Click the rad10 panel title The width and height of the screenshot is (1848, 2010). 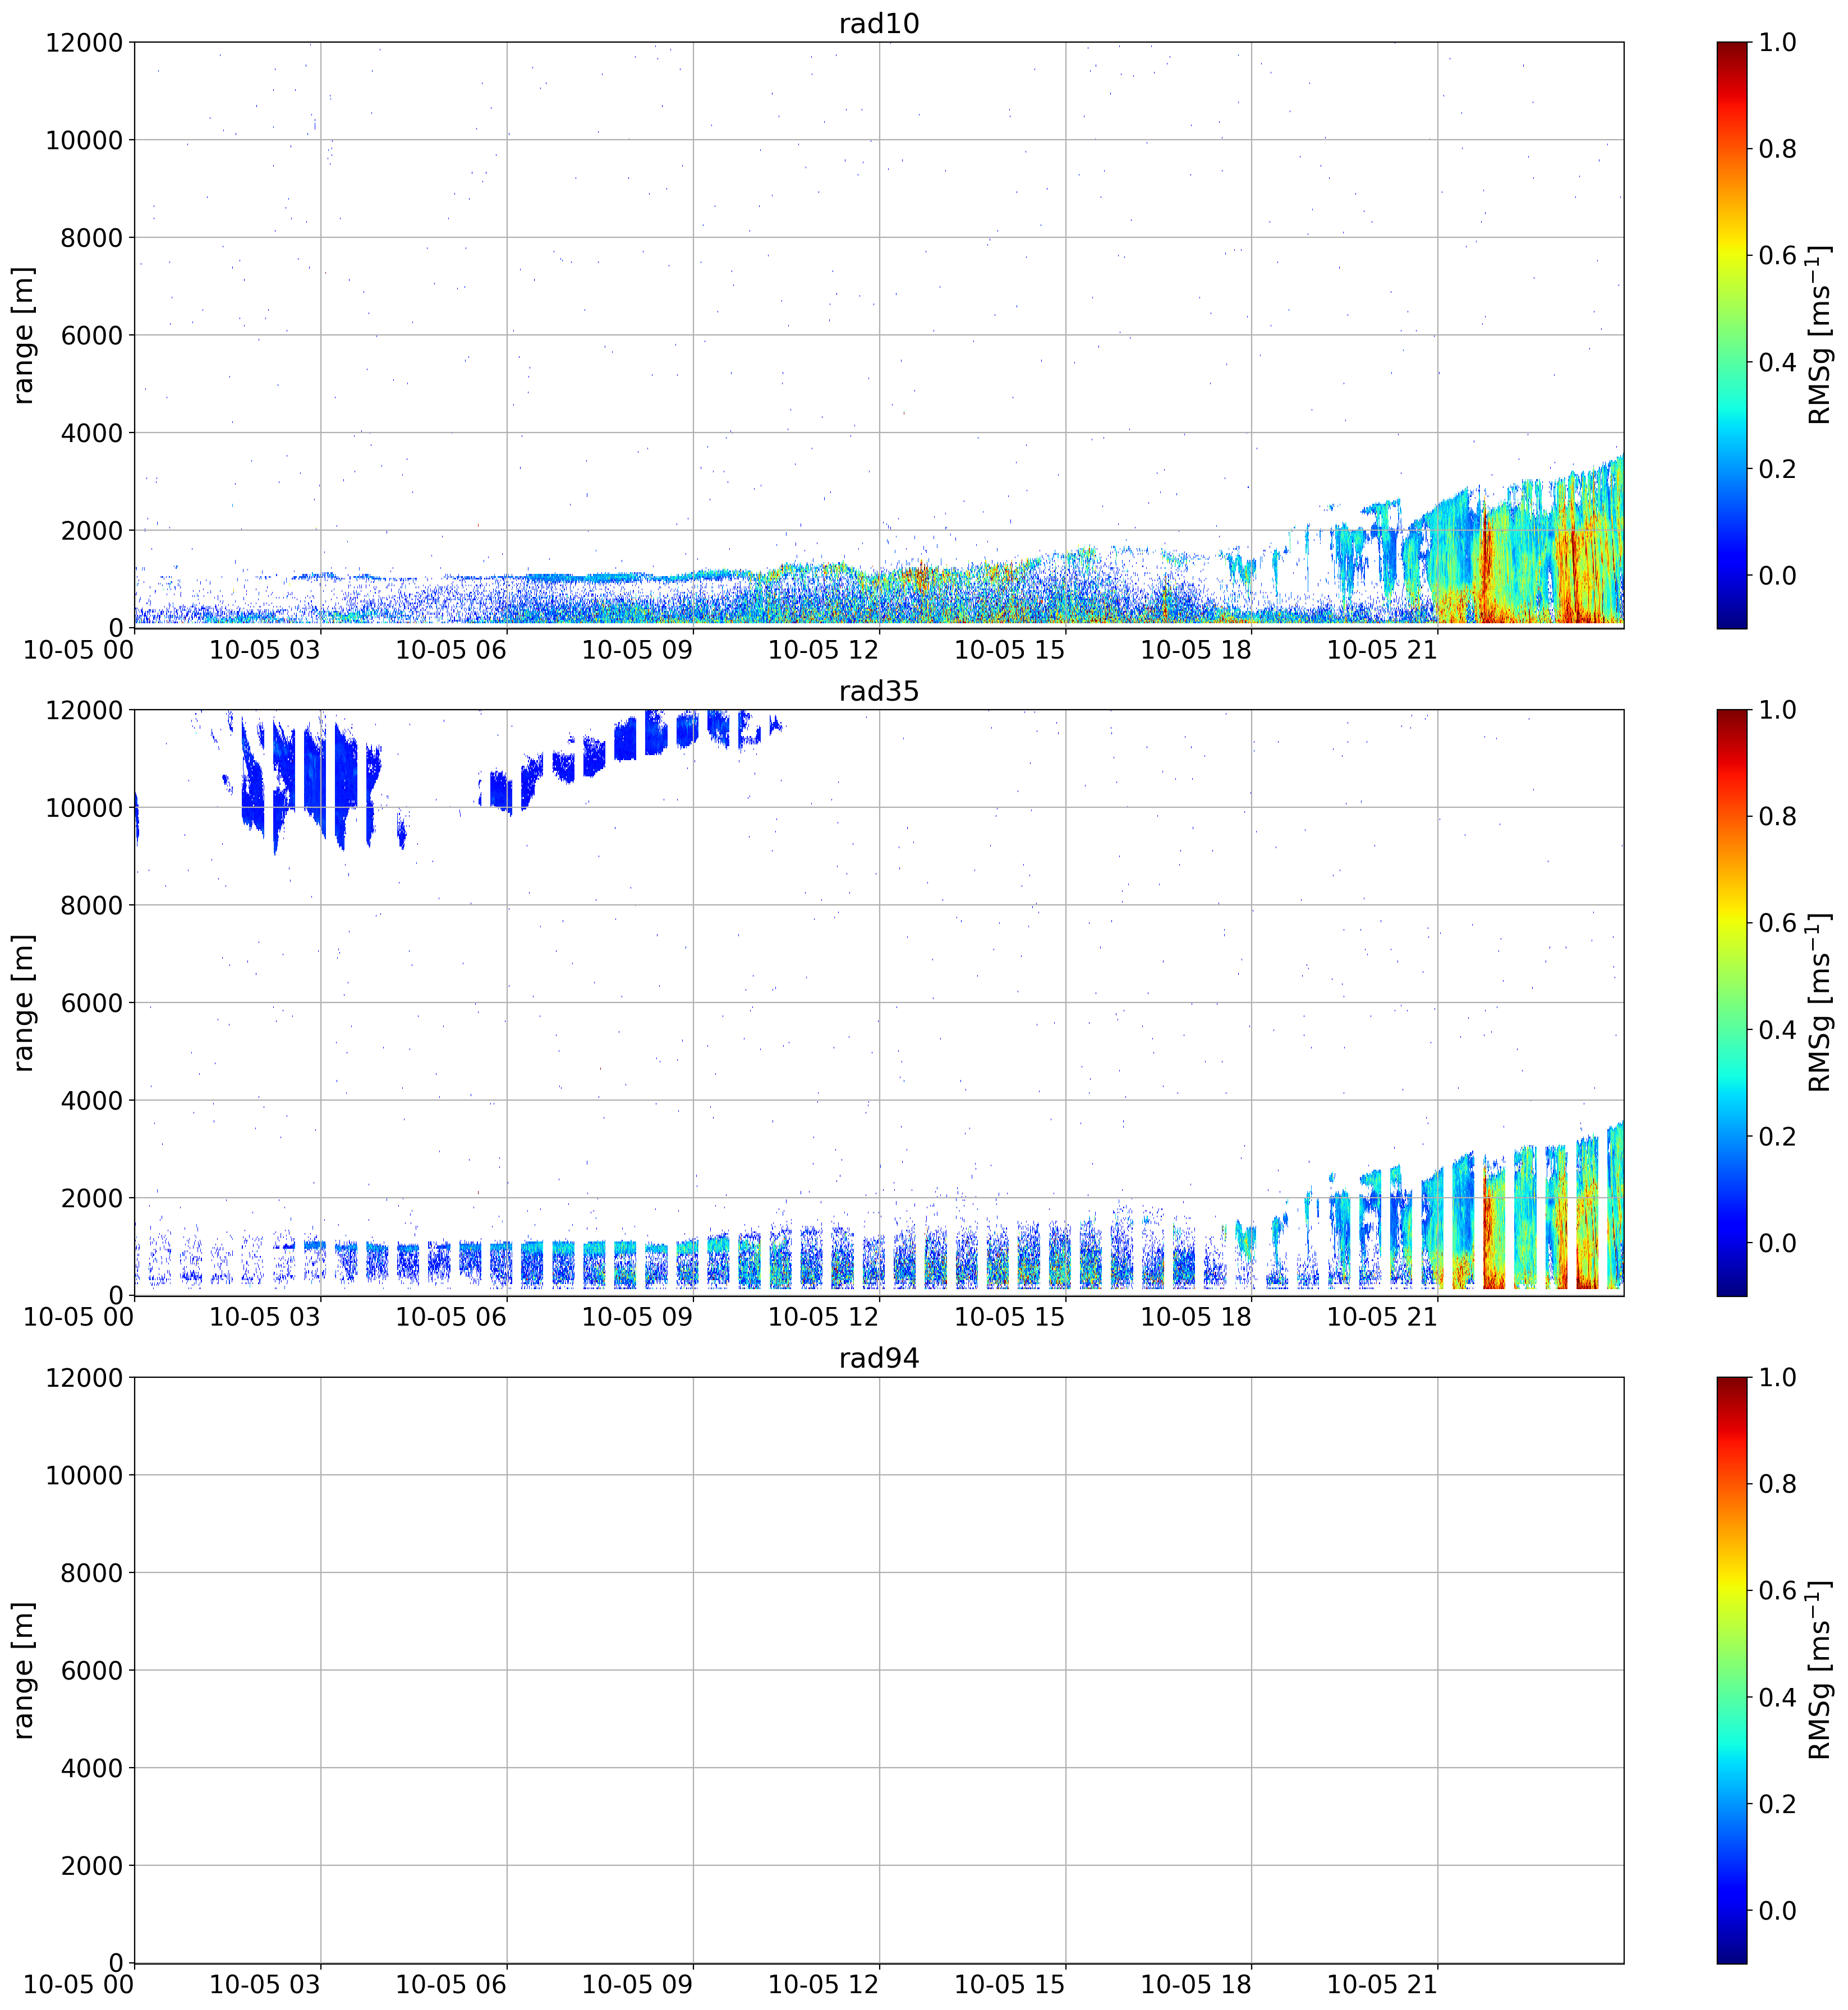(x=878, y=23)
